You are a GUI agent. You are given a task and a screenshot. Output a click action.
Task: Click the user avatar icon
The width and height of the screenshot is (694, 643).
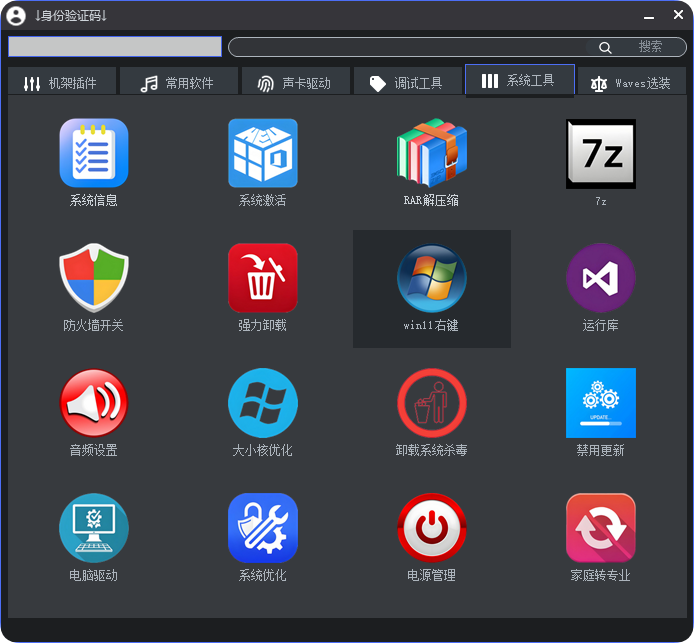coord(16,16)
